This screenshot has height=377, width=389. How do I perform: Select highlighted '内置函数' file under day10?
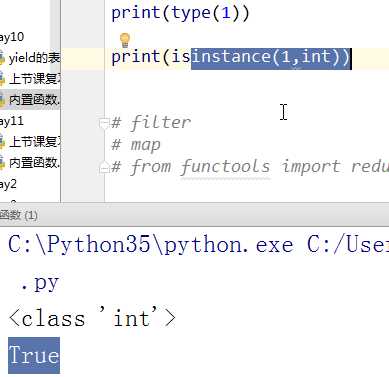click(34, 100)
